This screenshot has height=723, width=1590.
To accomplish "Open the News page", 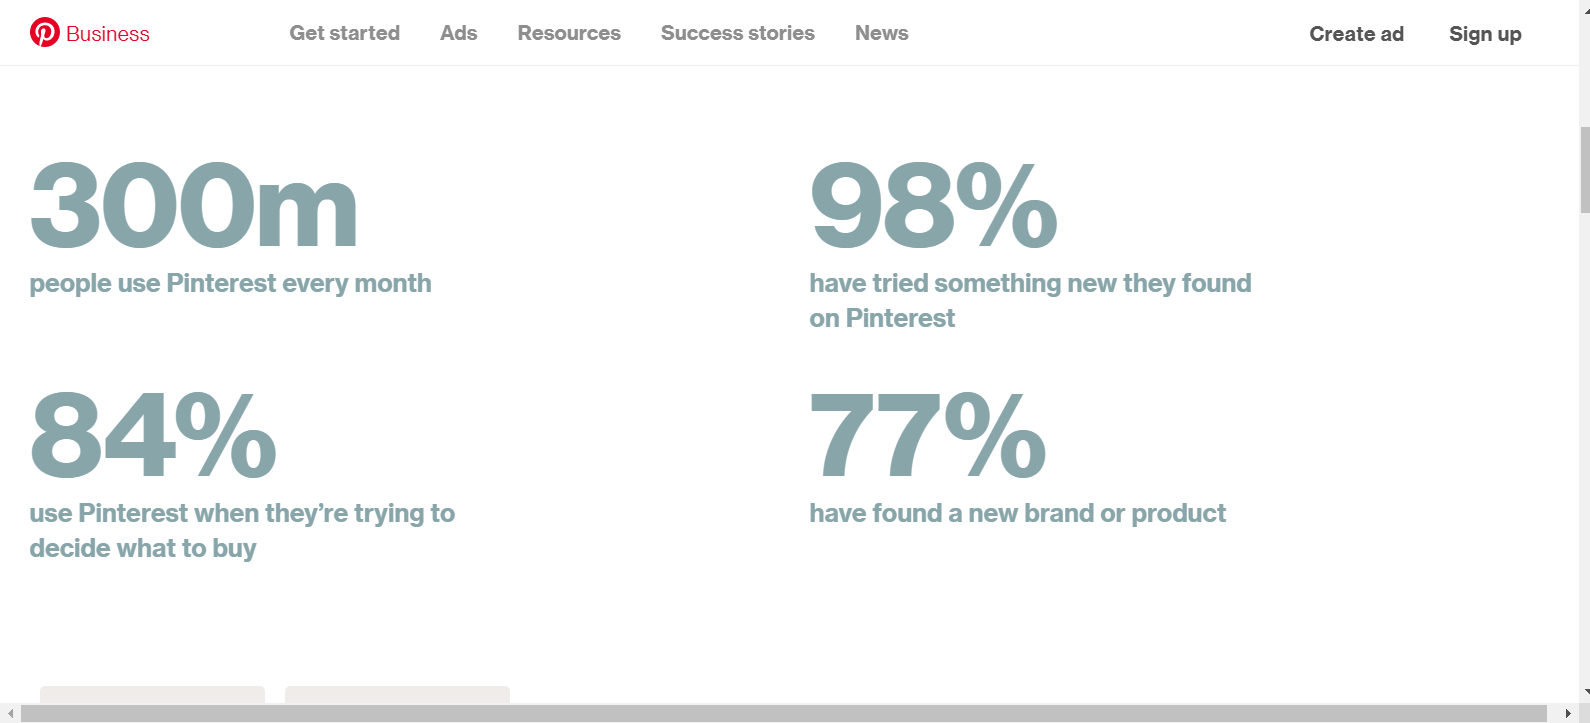I will coord(882,33).
